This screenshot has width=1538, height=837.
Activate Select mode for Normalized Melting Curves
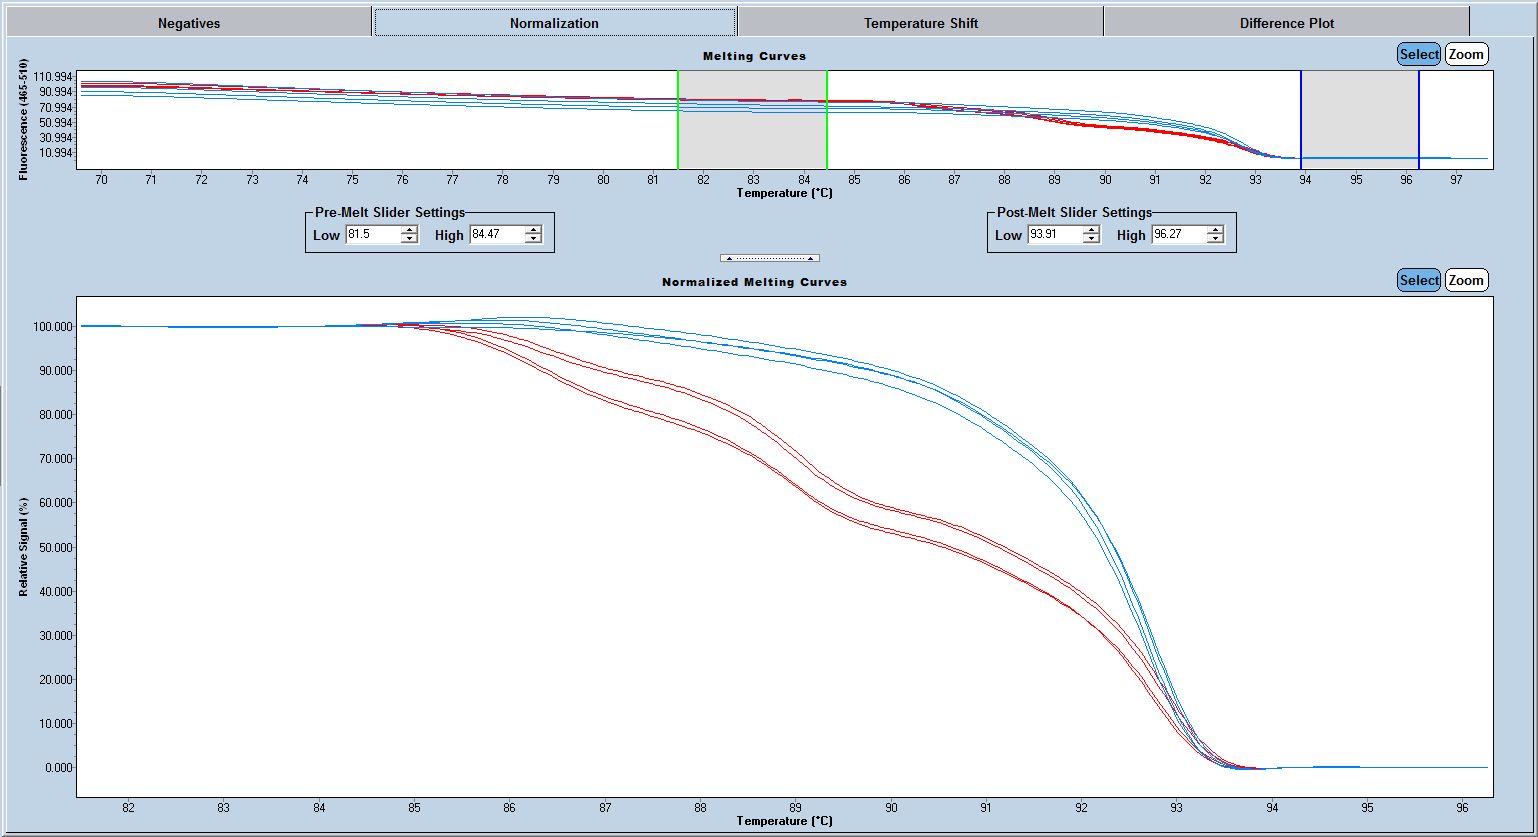(x=1418, y=281)
